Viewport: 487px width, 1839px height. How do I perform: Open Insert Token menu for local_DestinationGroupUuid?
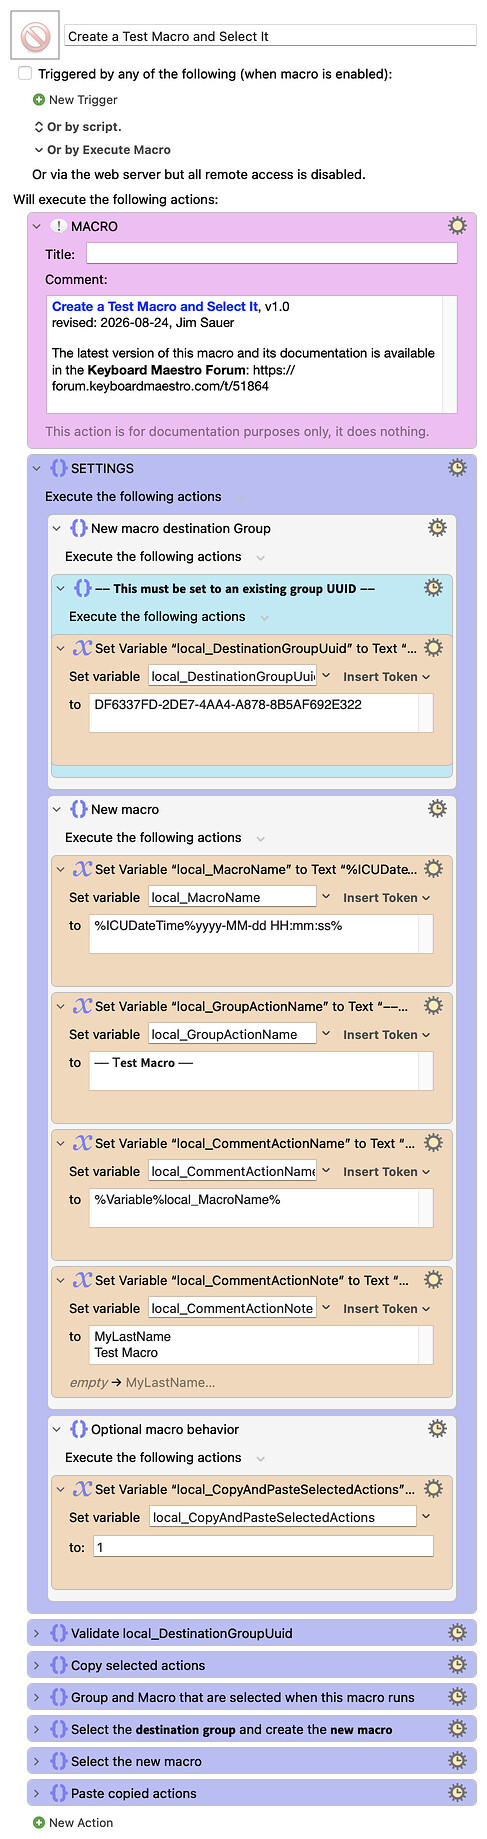click(386, 677)
